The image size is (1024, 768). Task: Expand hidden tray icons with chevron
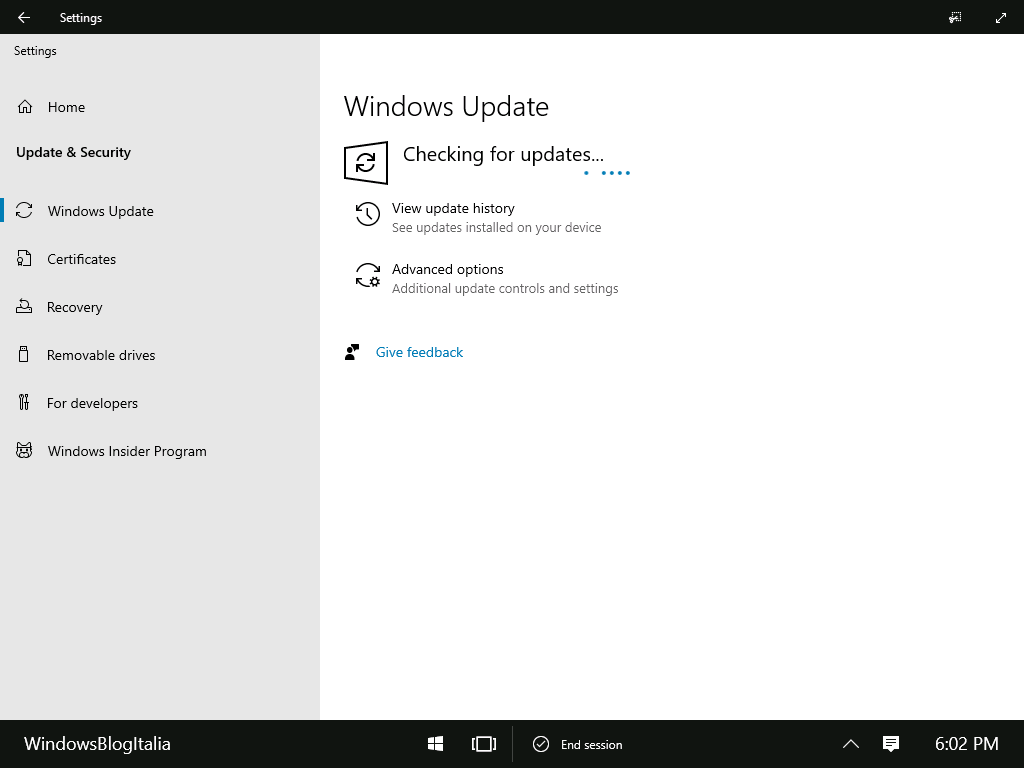[x=850, y=744]
